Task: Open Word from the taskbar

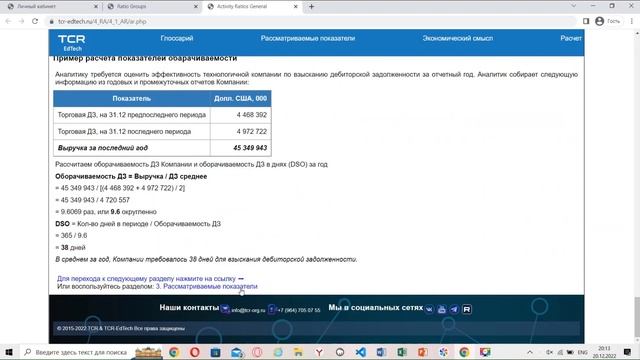Action: 381,352
